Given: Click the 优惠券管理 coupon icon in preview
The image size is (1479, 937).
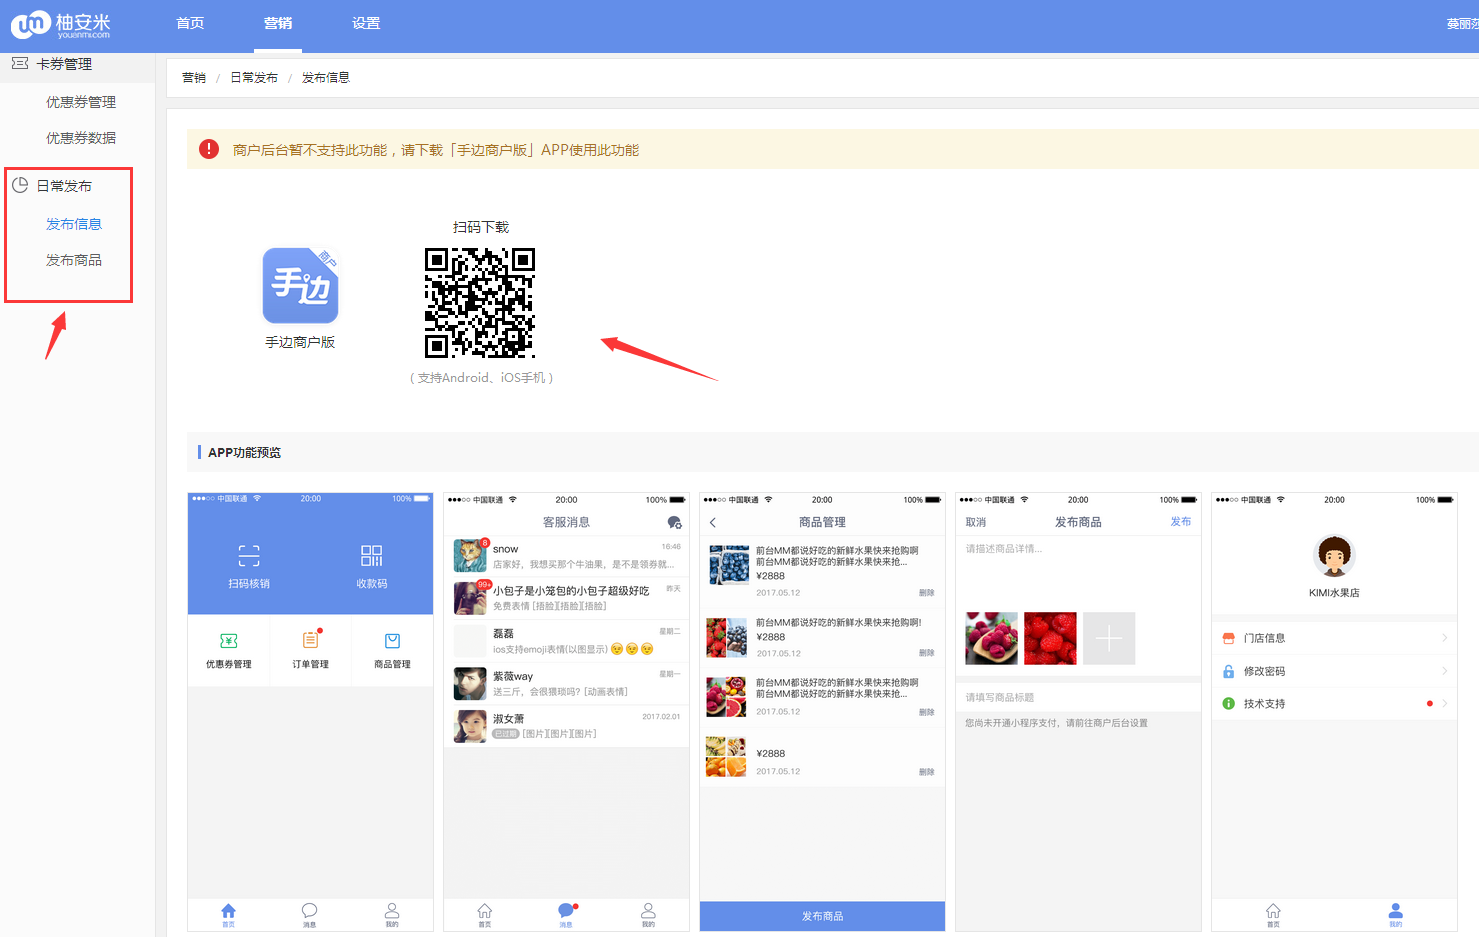Looking at the screenshot, I should point(229,641).
